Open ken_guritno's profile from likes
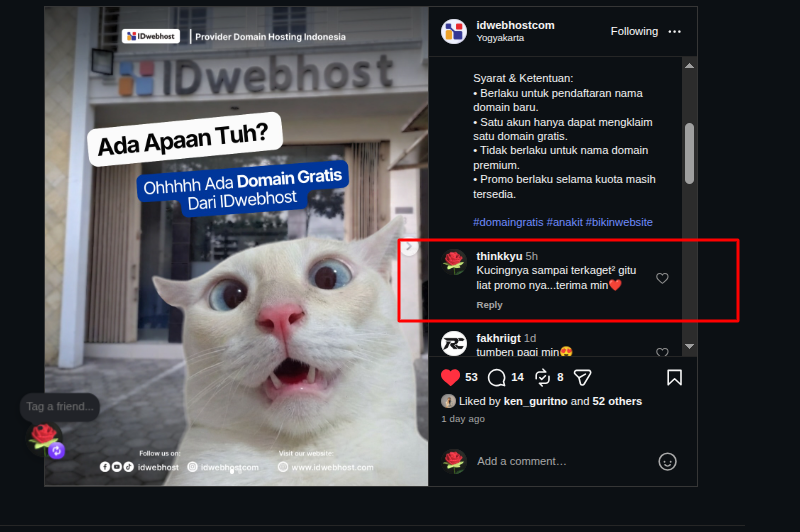 coord(535,401)
